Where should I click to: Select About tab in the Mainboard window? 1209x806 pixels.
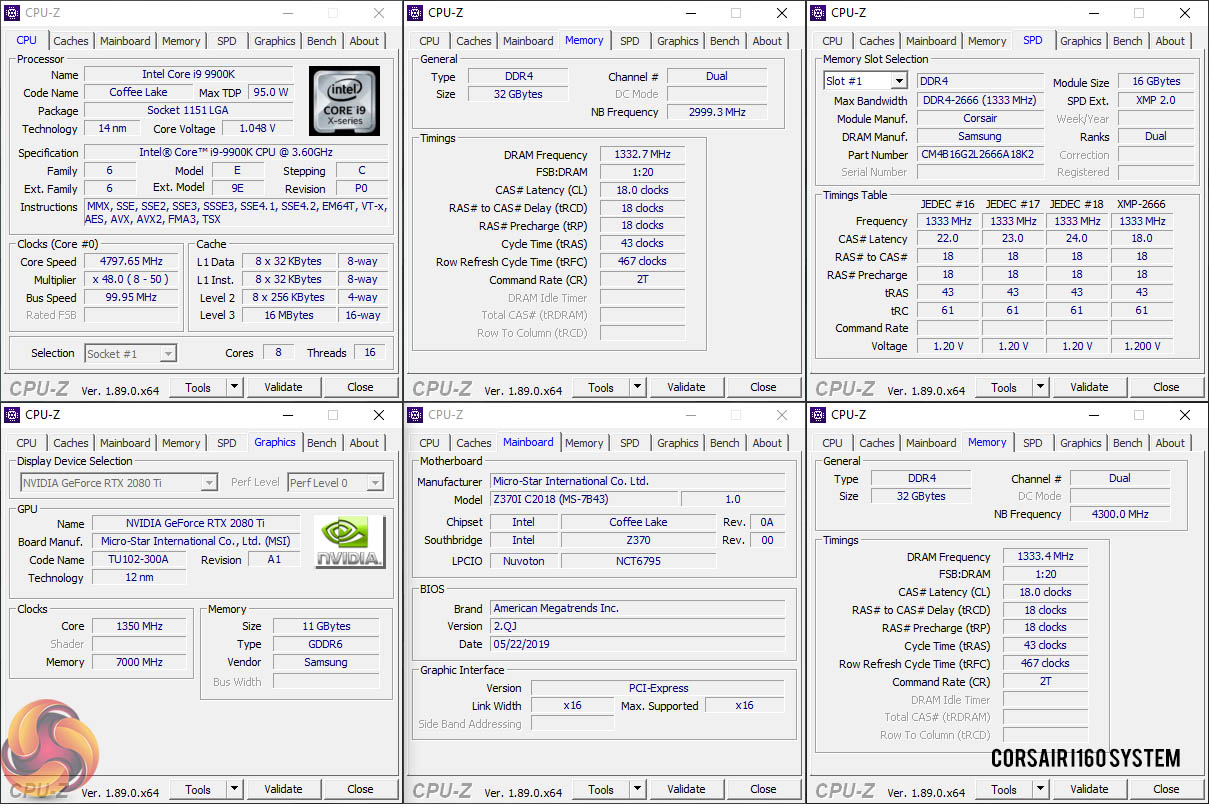[767, 443]
